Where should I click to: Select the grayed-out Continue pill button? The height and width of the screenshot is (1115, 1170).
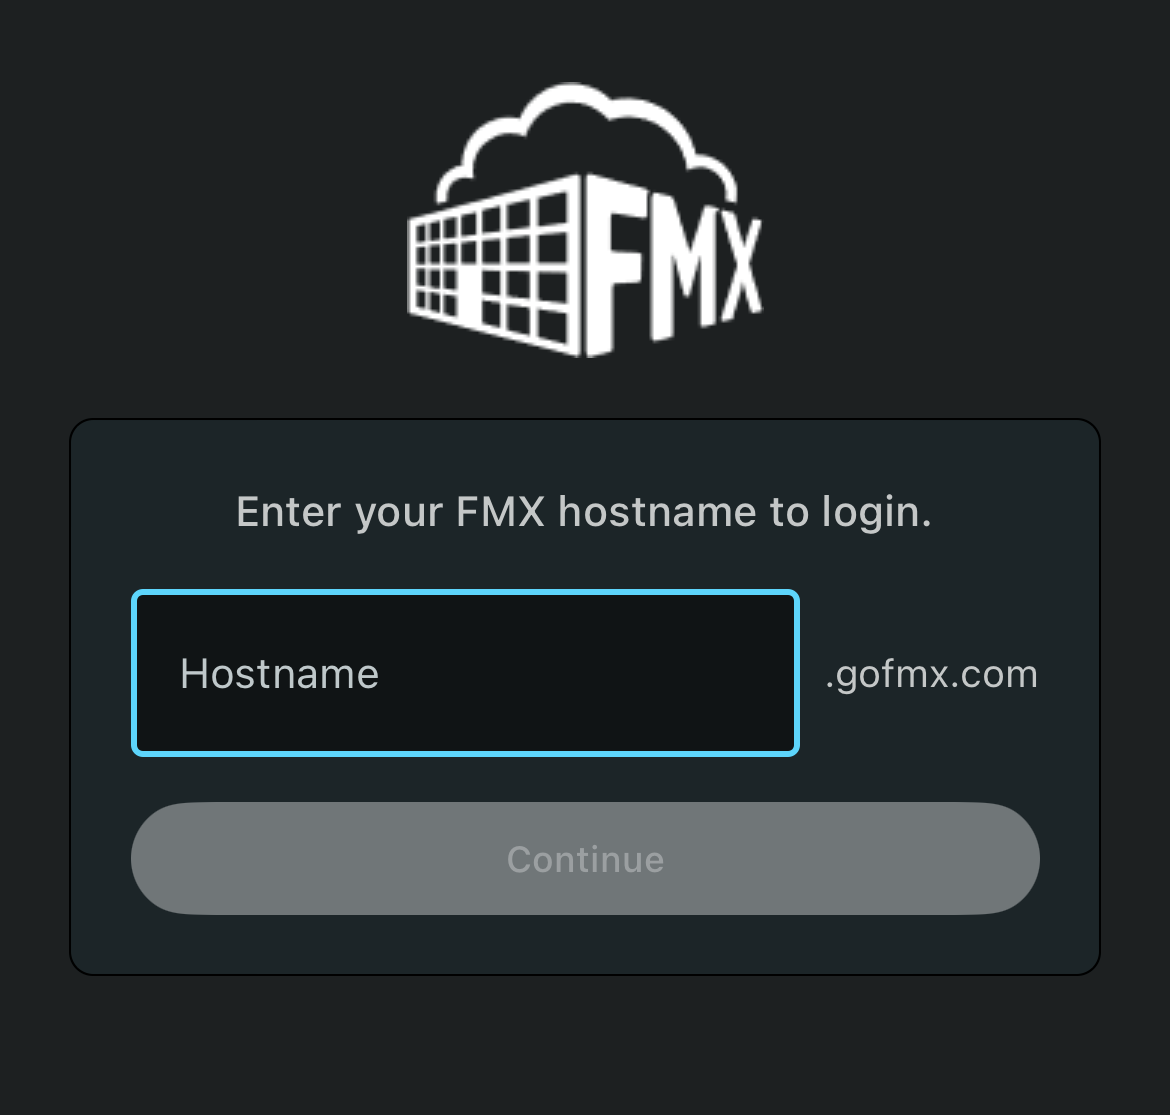(x=585, y=858)
